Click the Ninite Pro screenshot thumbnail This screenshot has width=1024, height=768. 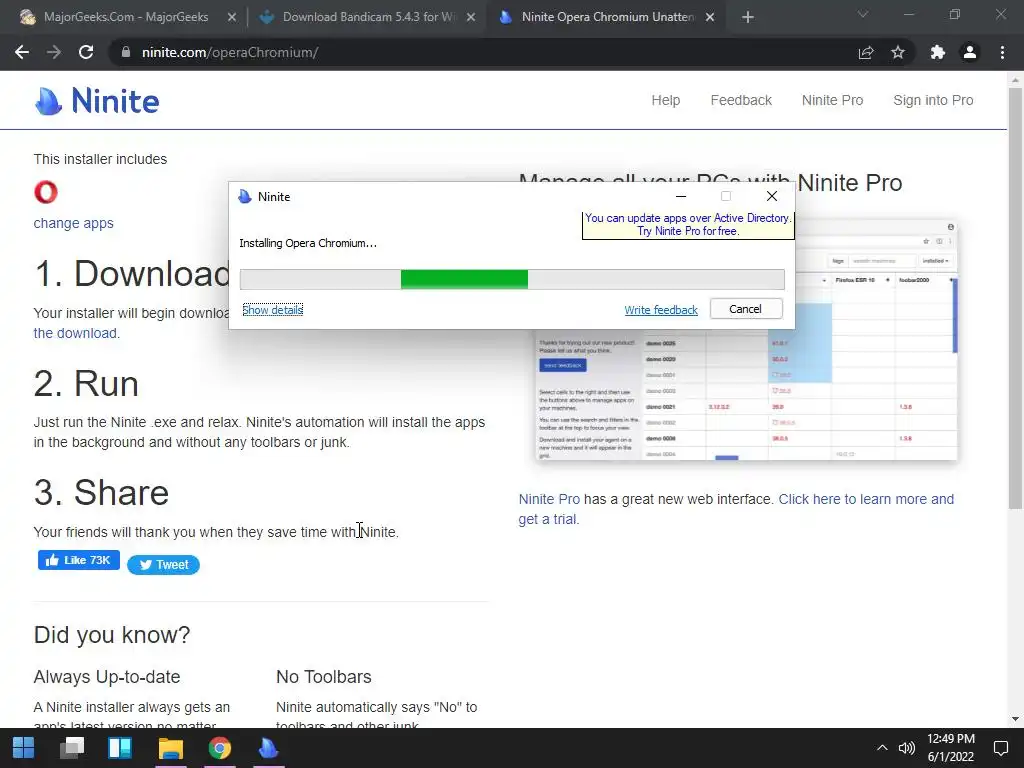tap(746, 340)
